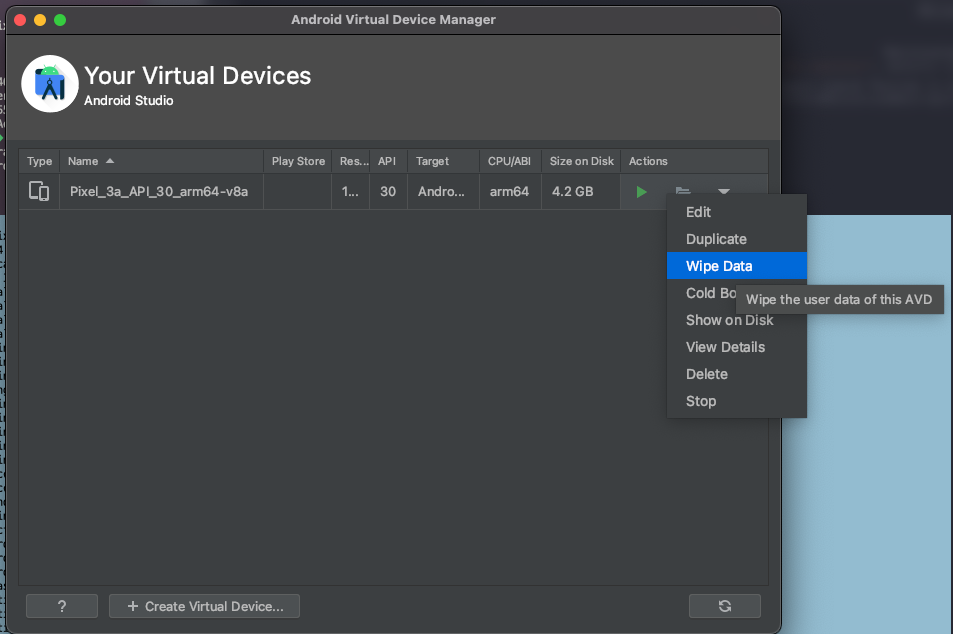953x634 pixels.
Task: Click Create Virtual Device button
Action: pos(204,606)
